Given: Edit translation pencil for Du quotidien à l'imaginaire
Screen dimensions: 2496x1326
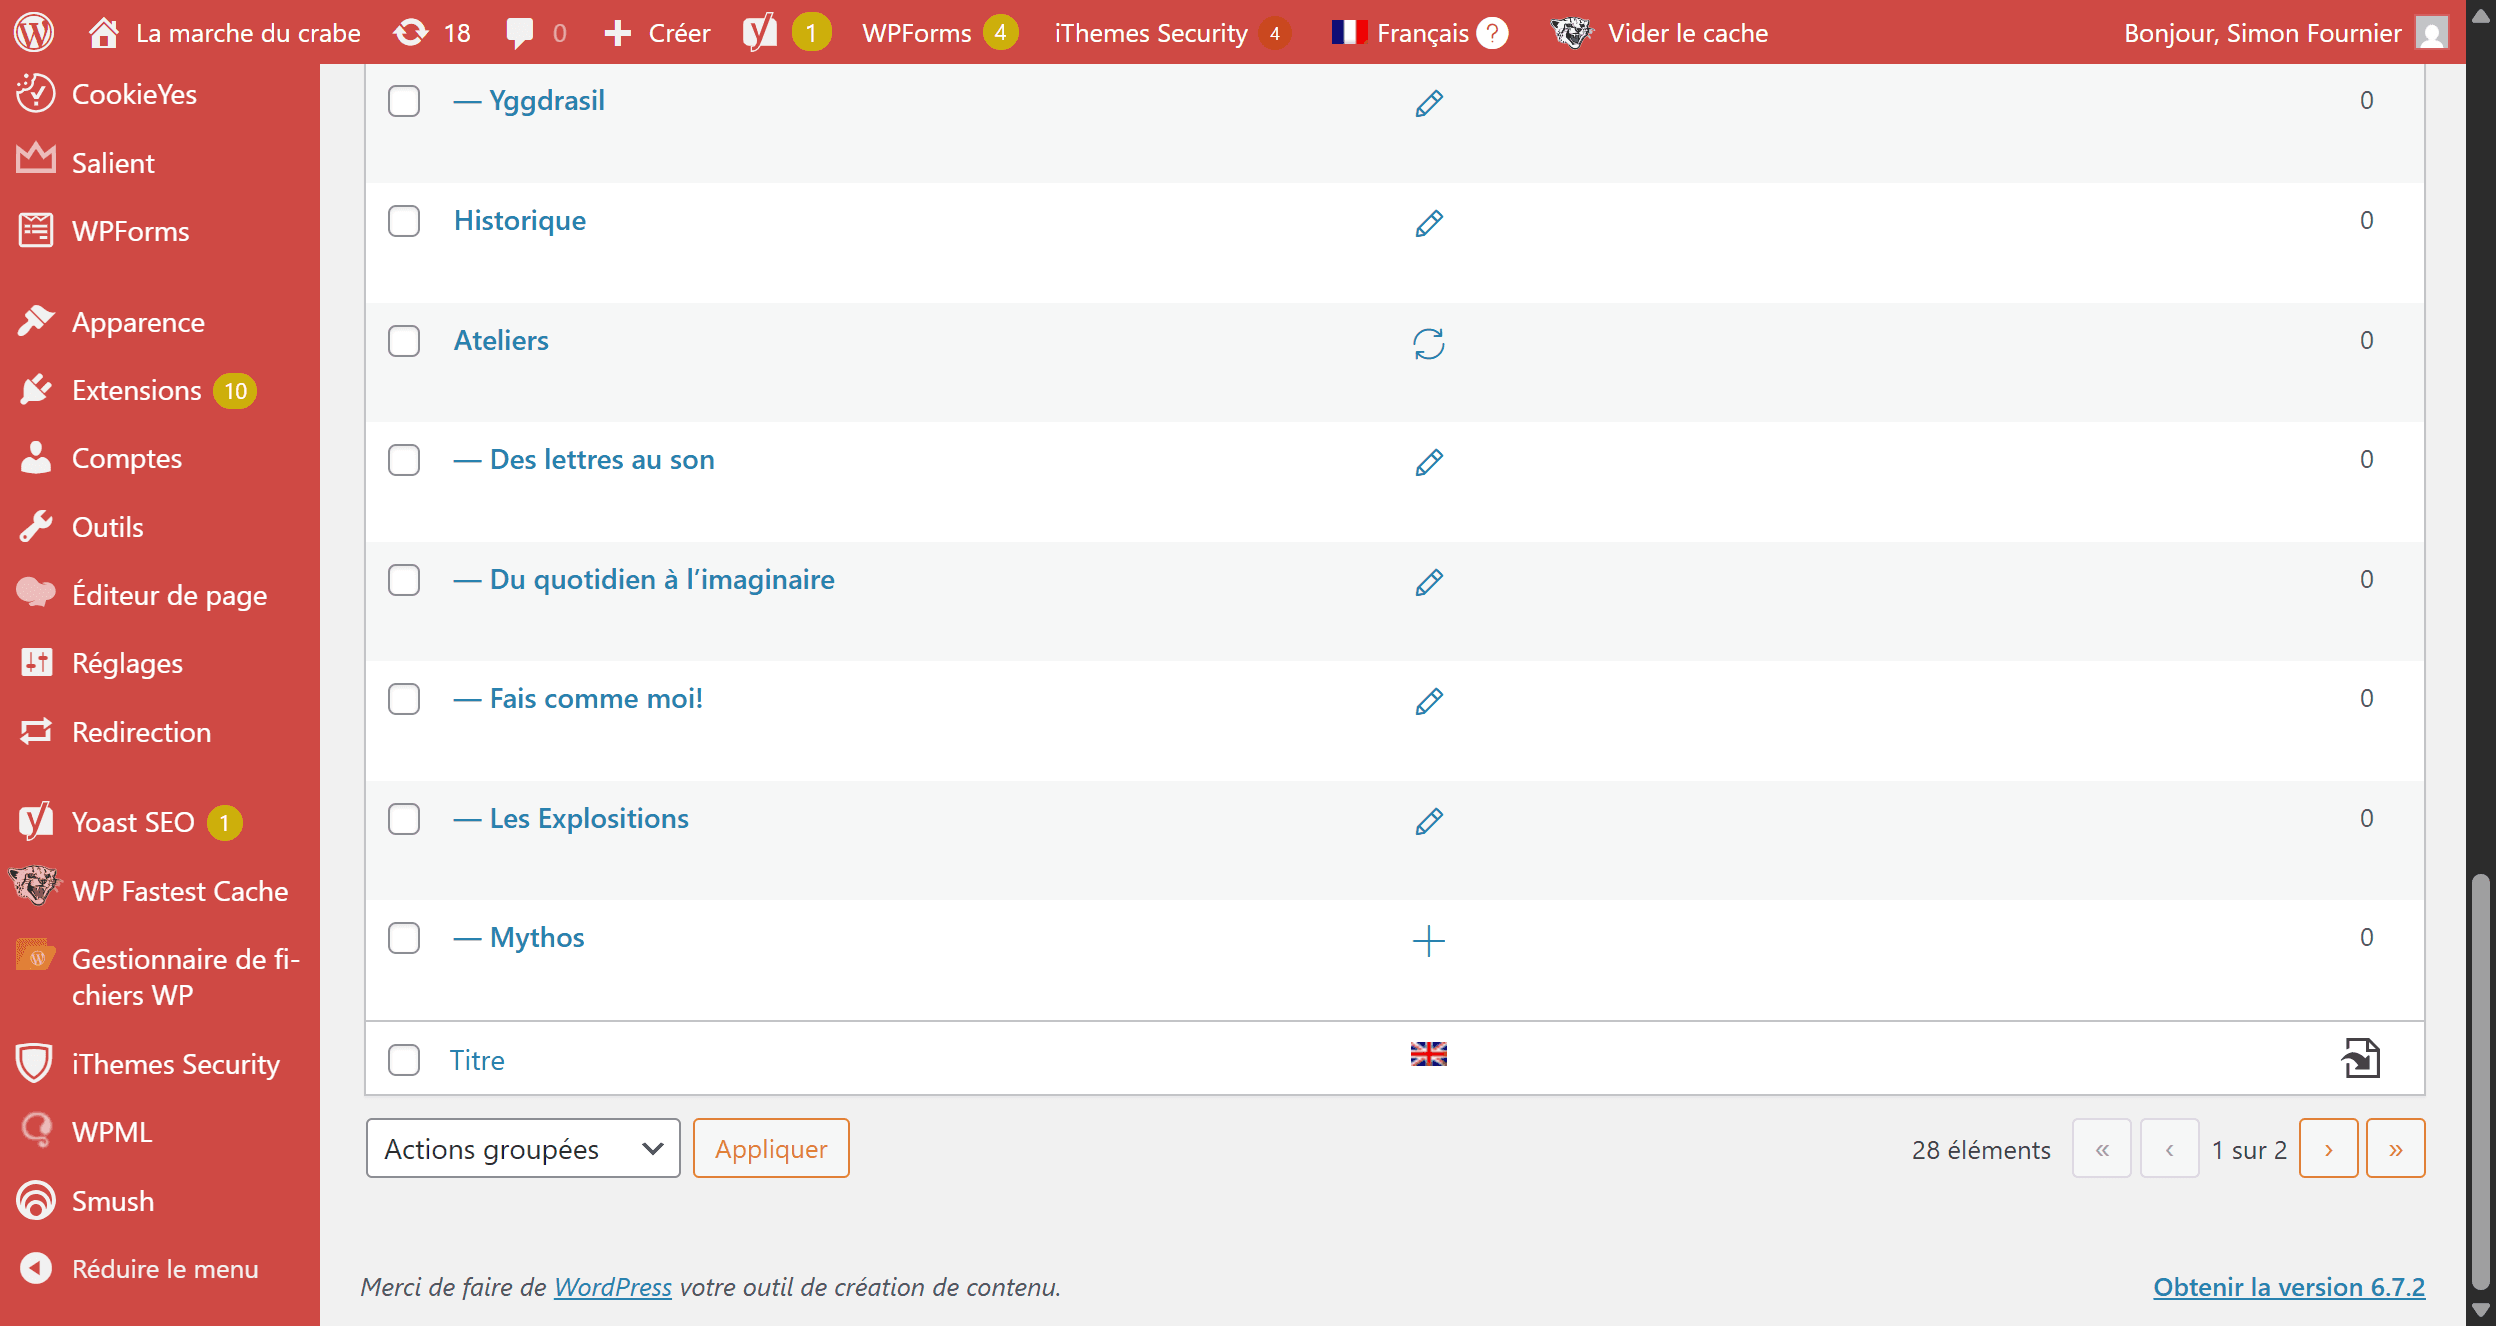Looking at the screenshot, I should pyautogui.click(x=1429, y=582).
